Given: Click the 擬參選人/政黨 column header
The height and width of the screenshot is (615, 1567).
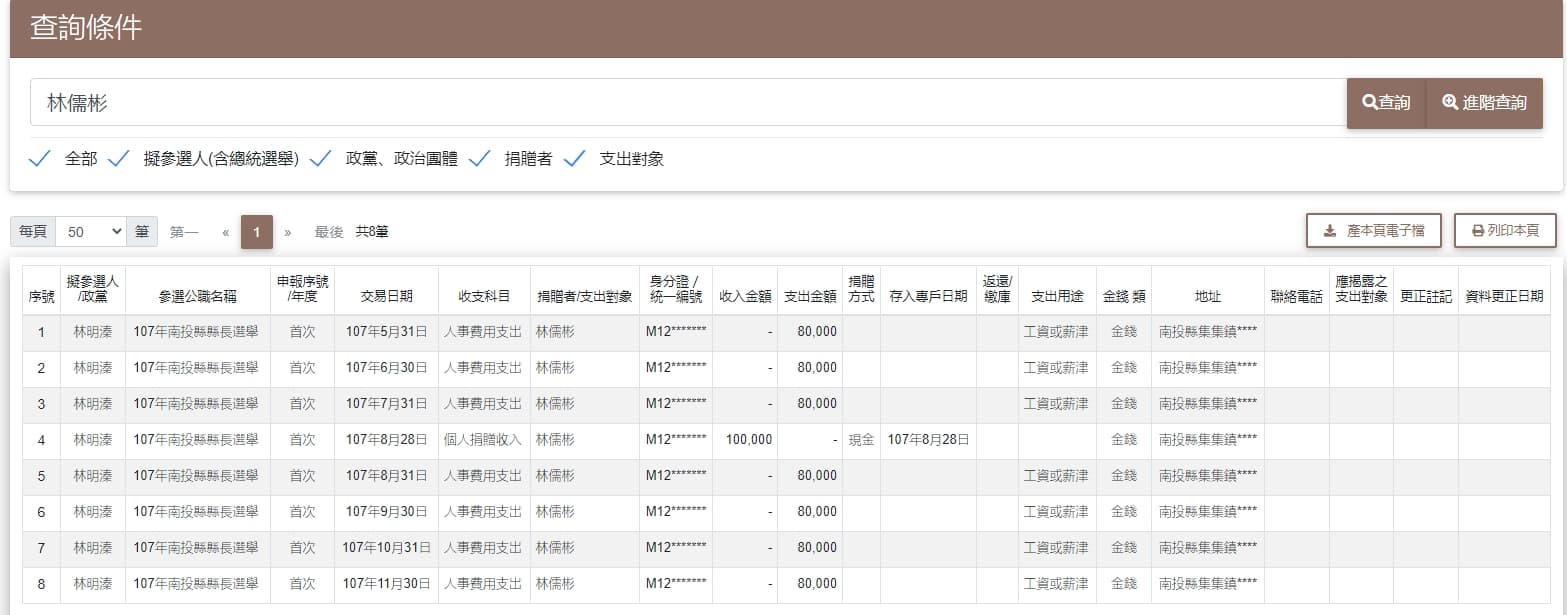Looking at the screenshot, I should tap(93, 290).
